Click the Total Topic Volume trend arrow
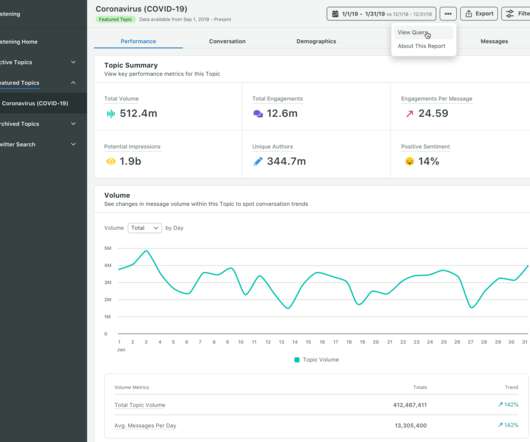Screen dimensions: 530x442 point(500,404)
